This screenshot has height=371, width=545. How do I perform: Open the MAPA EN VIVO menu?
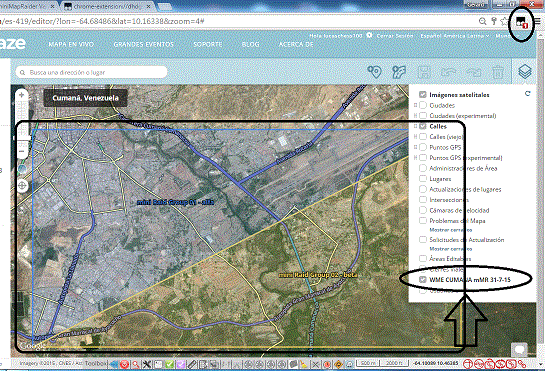pyautogui.click(x=71, y=45)
